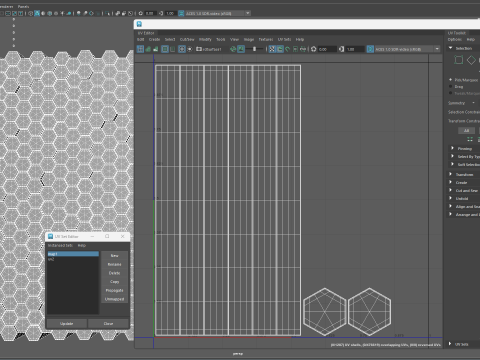This screenshot has height=360, width=480.
Task: Select Drag radio option in UV Toolkit
Action: [451, 87]
